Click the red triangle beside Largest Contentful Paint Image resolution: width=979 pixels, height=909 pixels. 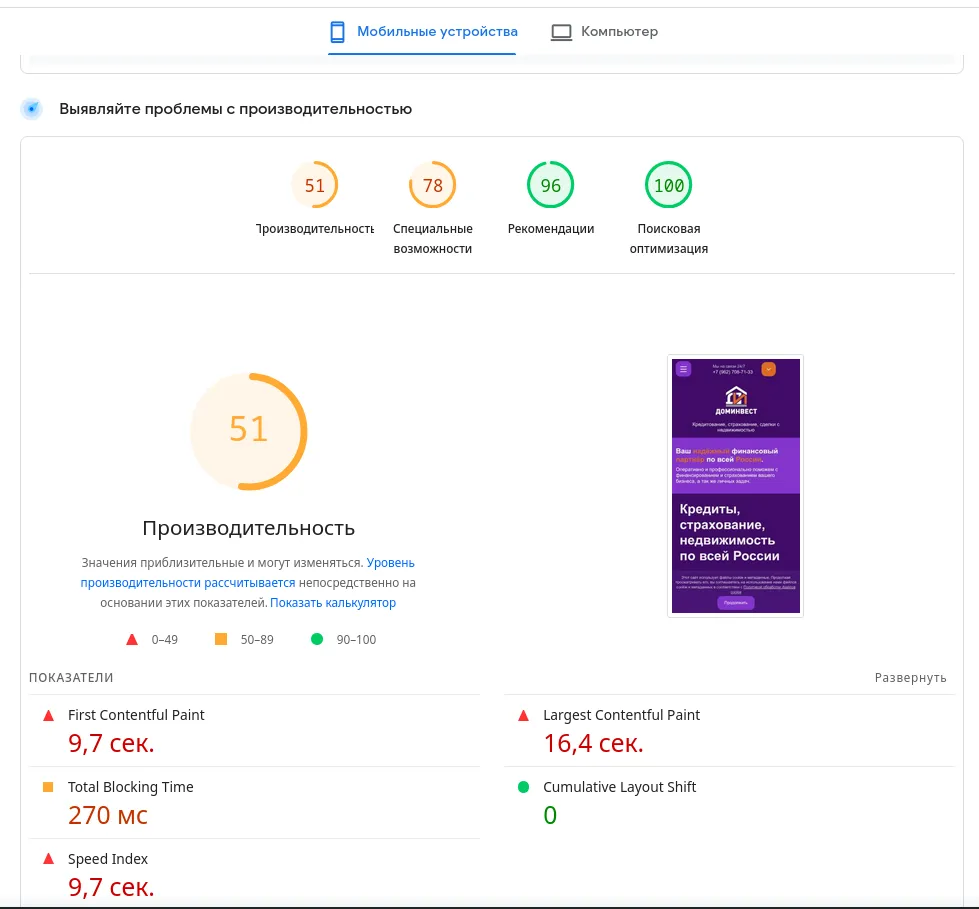(x=523, y=715)
